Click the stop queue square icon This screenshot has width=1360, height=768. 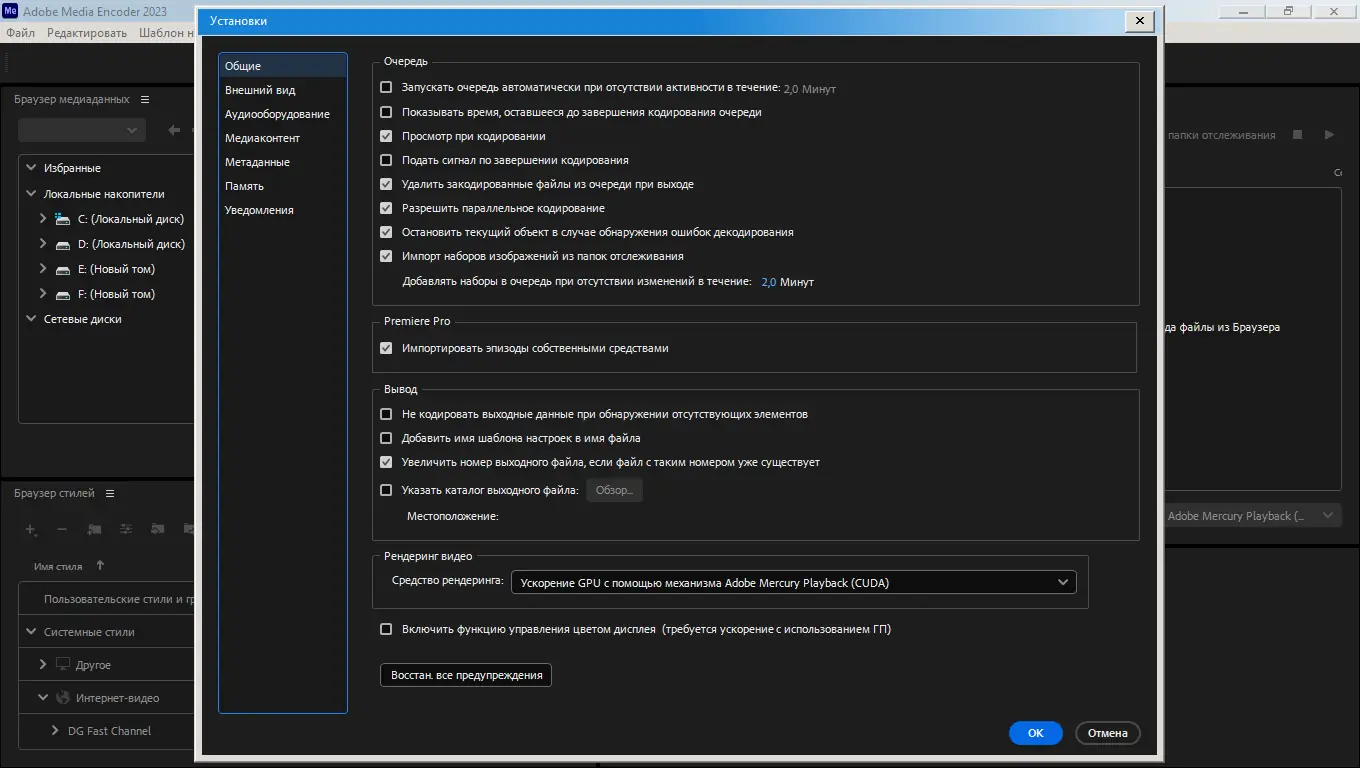click(x=1298, y=135)
